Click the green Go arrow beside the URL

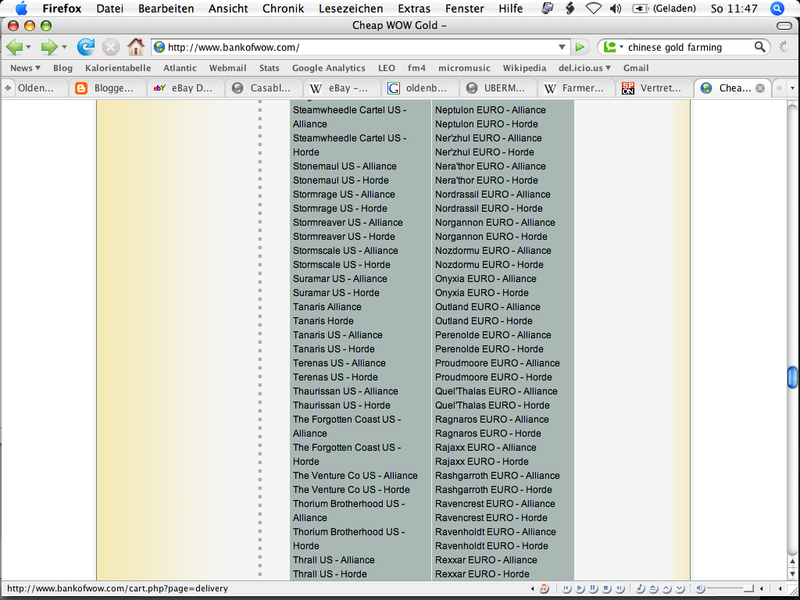pos(580,47)
